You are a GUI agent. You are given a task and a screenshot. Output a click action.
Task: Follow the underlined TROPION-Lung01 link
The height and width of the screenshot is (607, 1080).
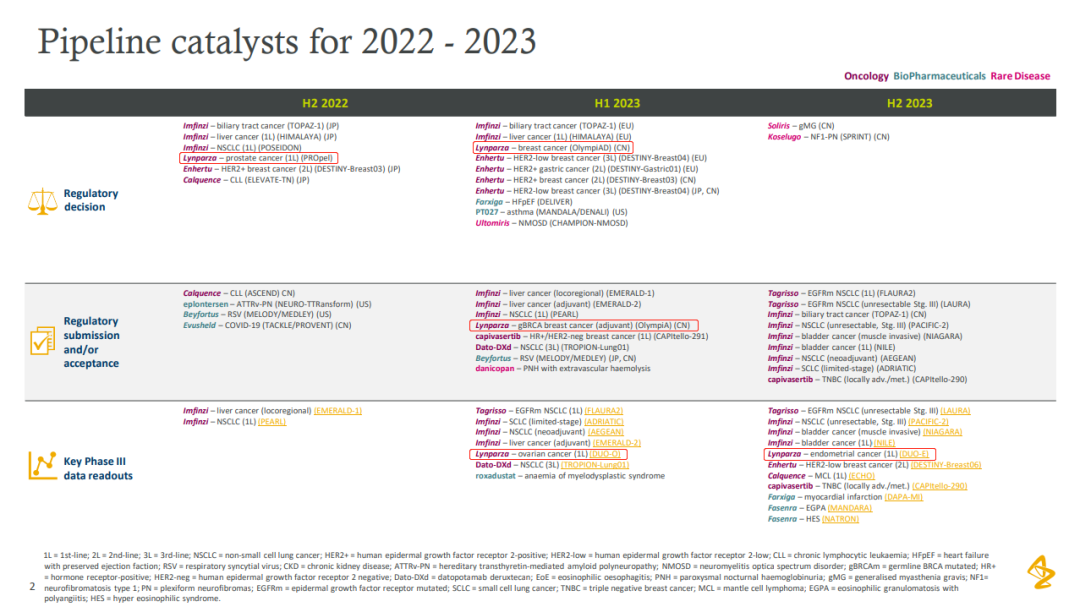click(x=595, y=465)
